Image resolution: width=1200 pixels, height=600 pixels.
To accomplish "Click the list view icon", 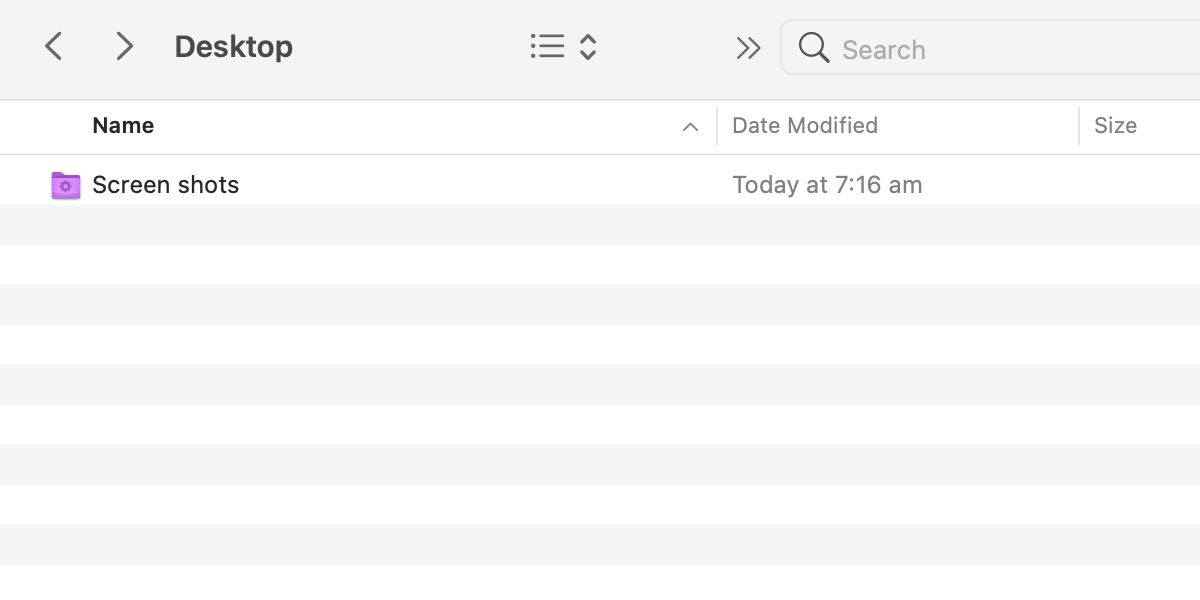I will click(x=547, y=46).
